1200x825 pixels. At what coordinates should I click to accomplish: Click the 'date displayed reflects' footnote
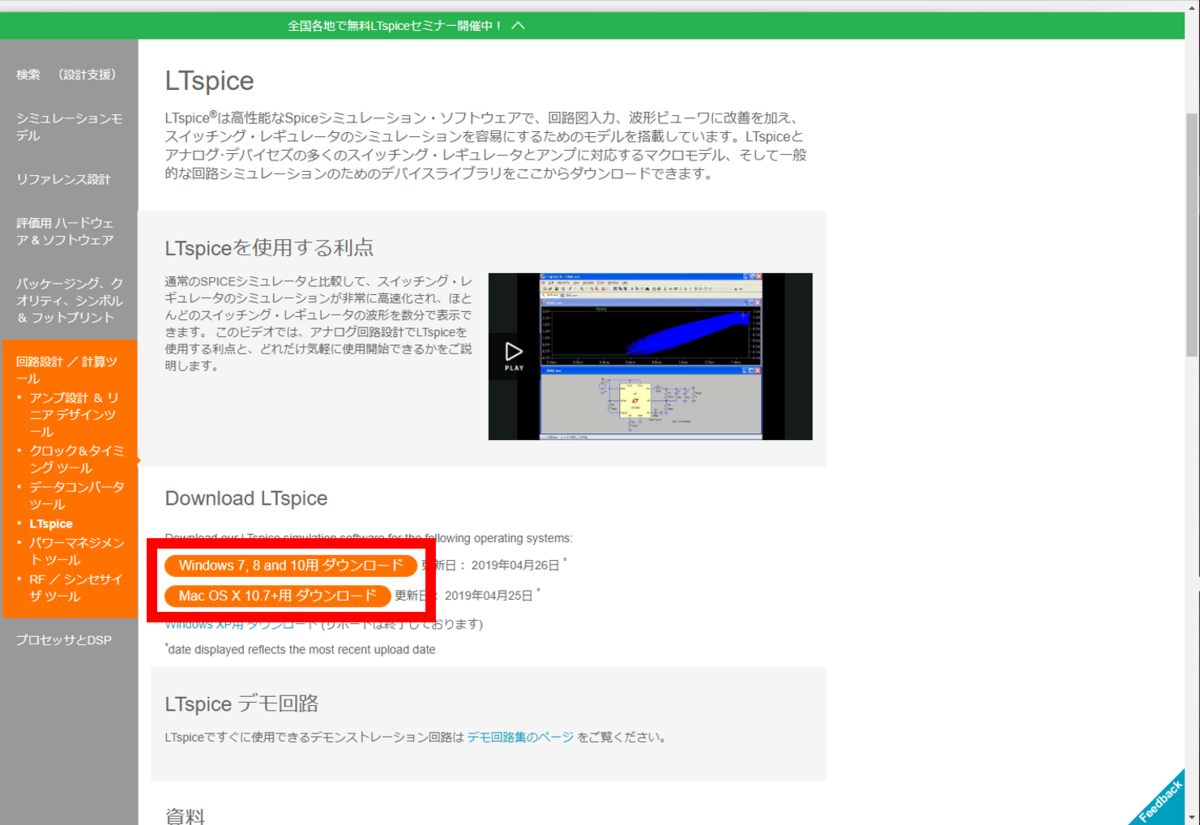tap(300, 649)
